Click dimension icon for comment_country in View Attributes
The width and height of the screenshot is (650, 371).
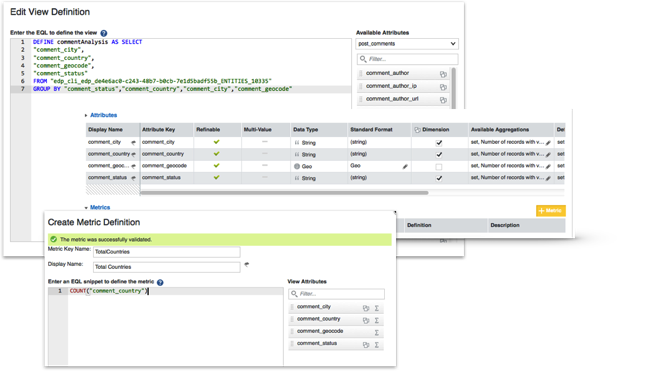tap(366, 320)
